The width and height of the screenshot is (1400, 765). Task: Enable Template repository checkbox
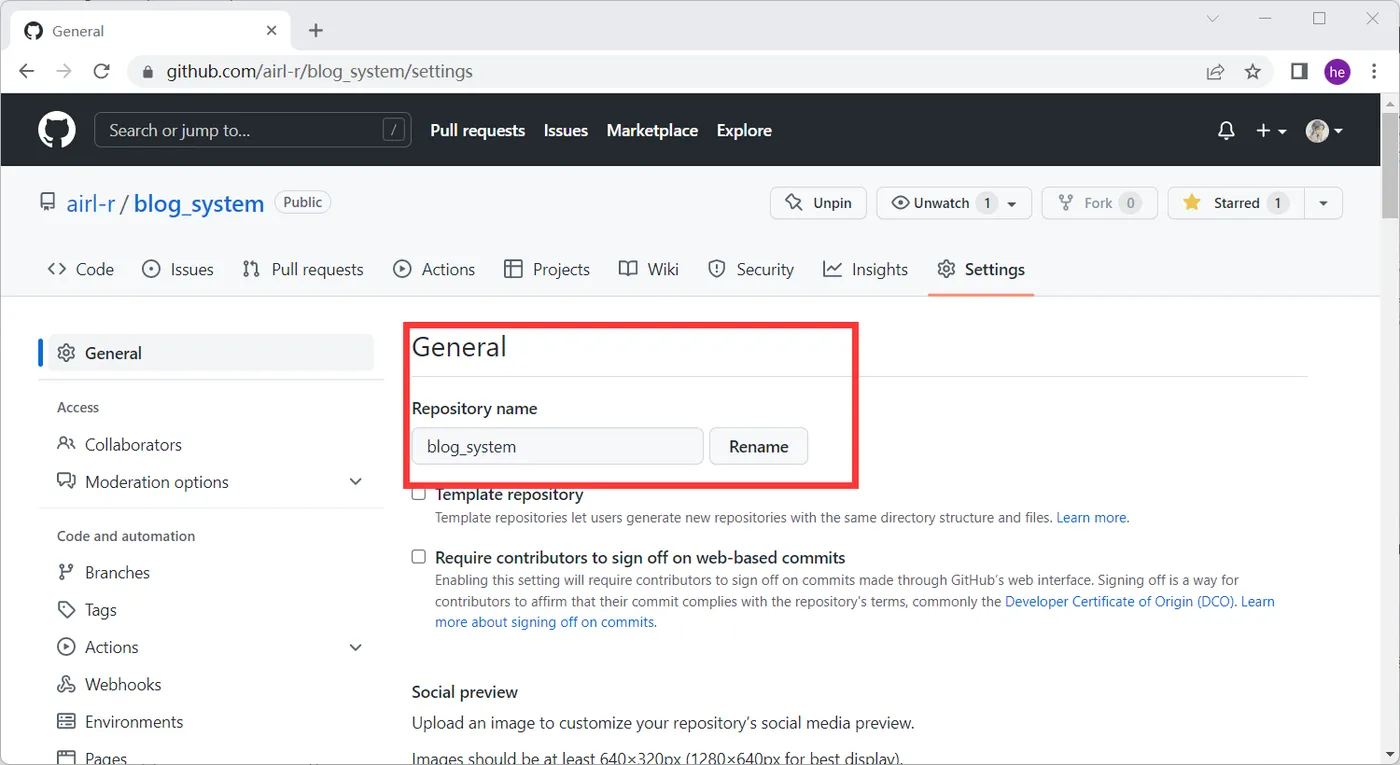point(419,494)
